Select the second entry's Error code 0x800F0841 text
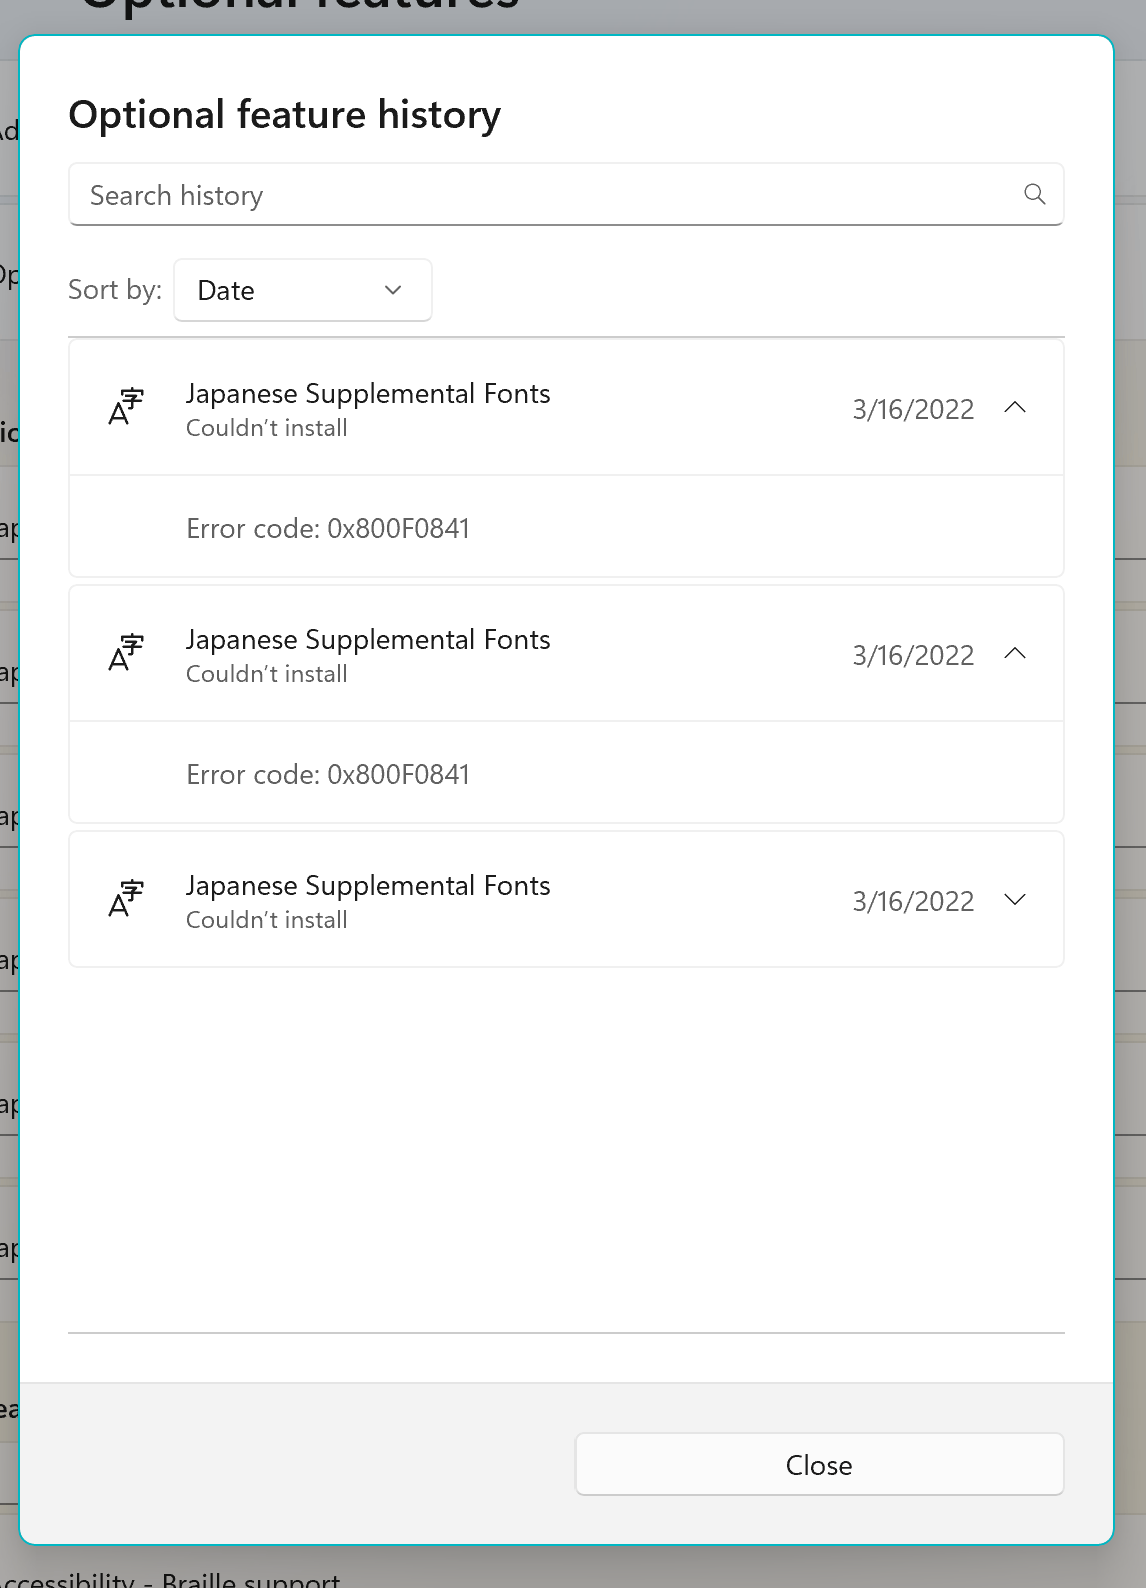The width and height of the screenshot is (1146, 1588). pos(328,774)
